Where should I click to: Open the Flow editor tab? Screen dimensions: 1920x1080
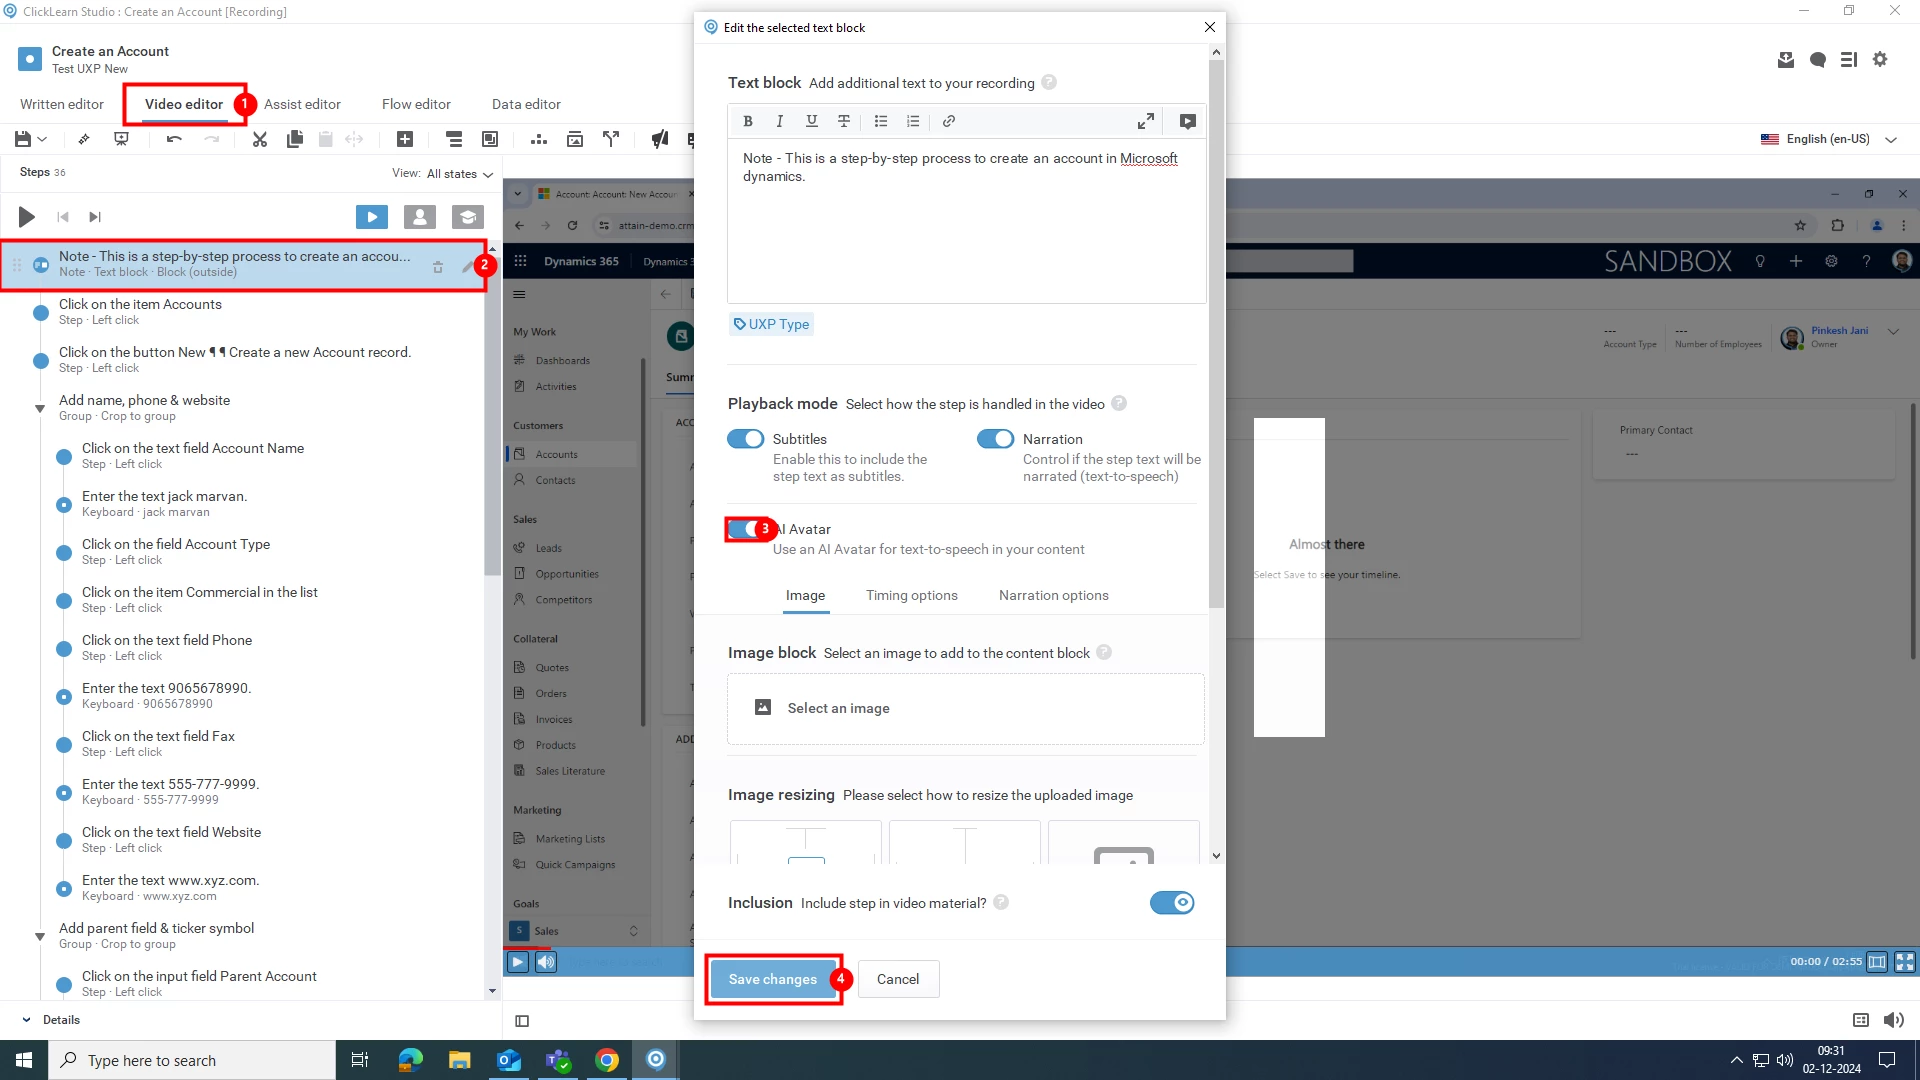click(416, 104)
